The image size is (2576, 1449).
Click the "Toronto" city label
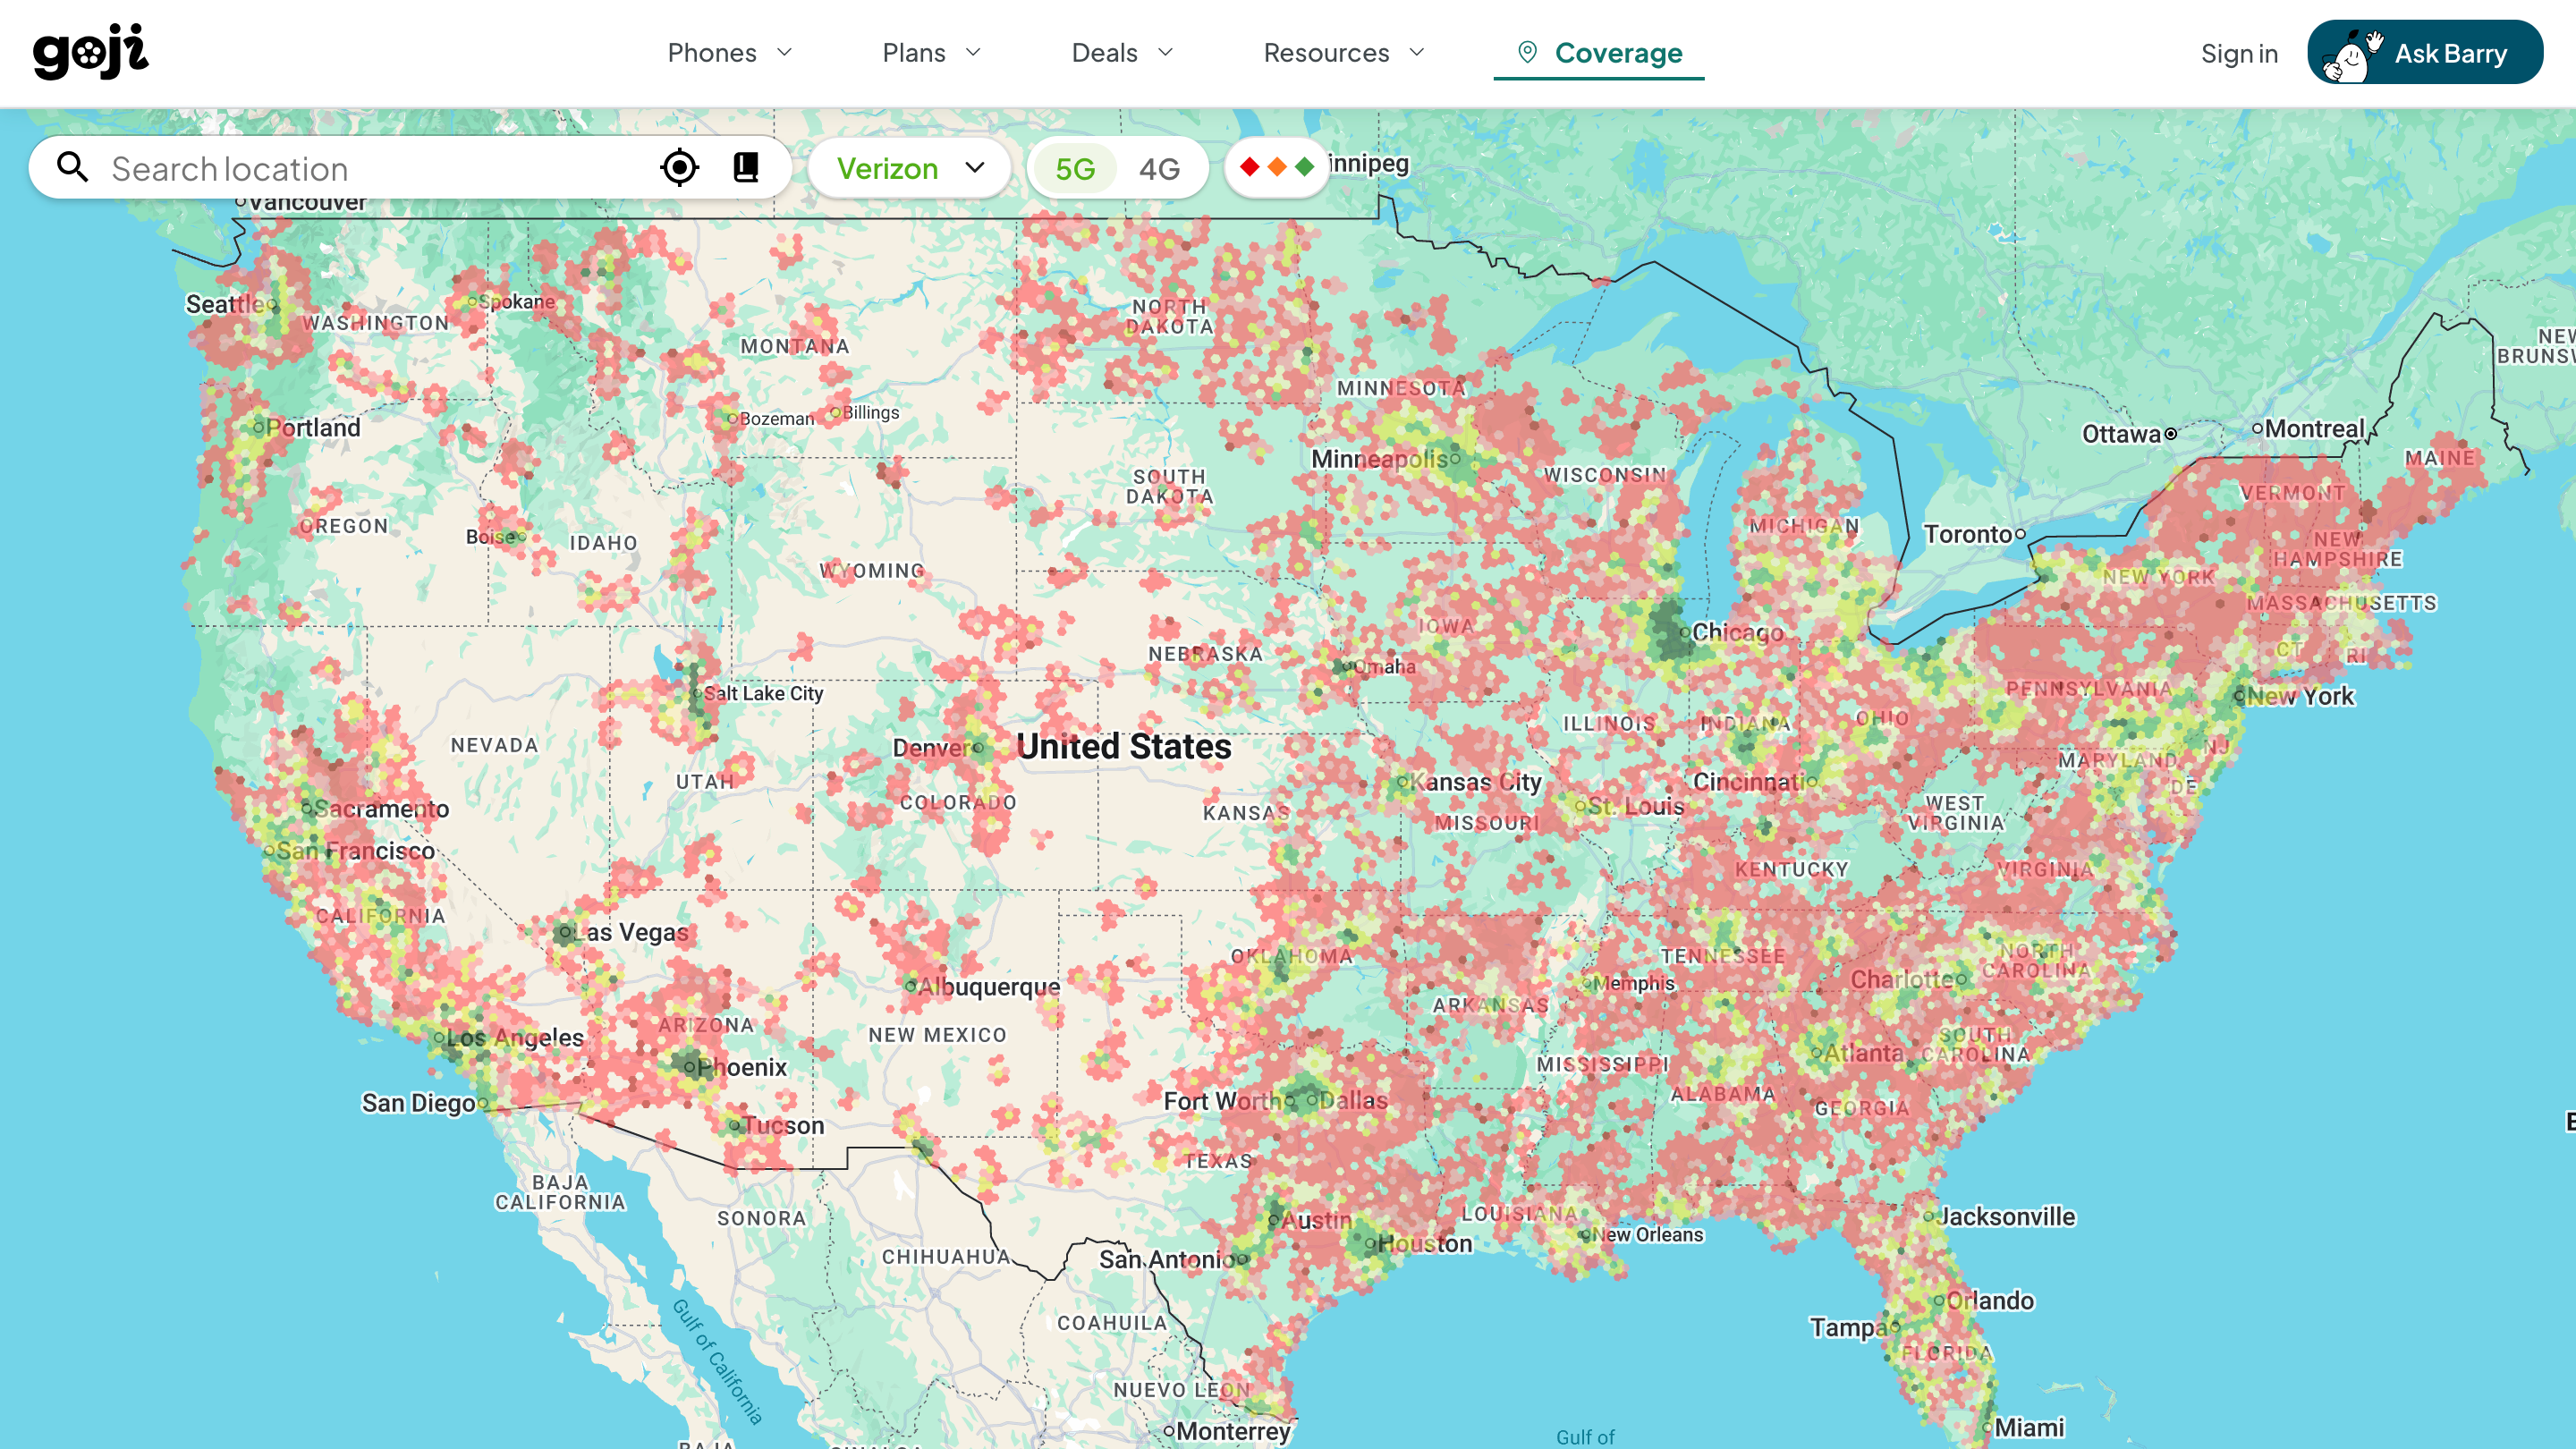[x=1968, y=534]
